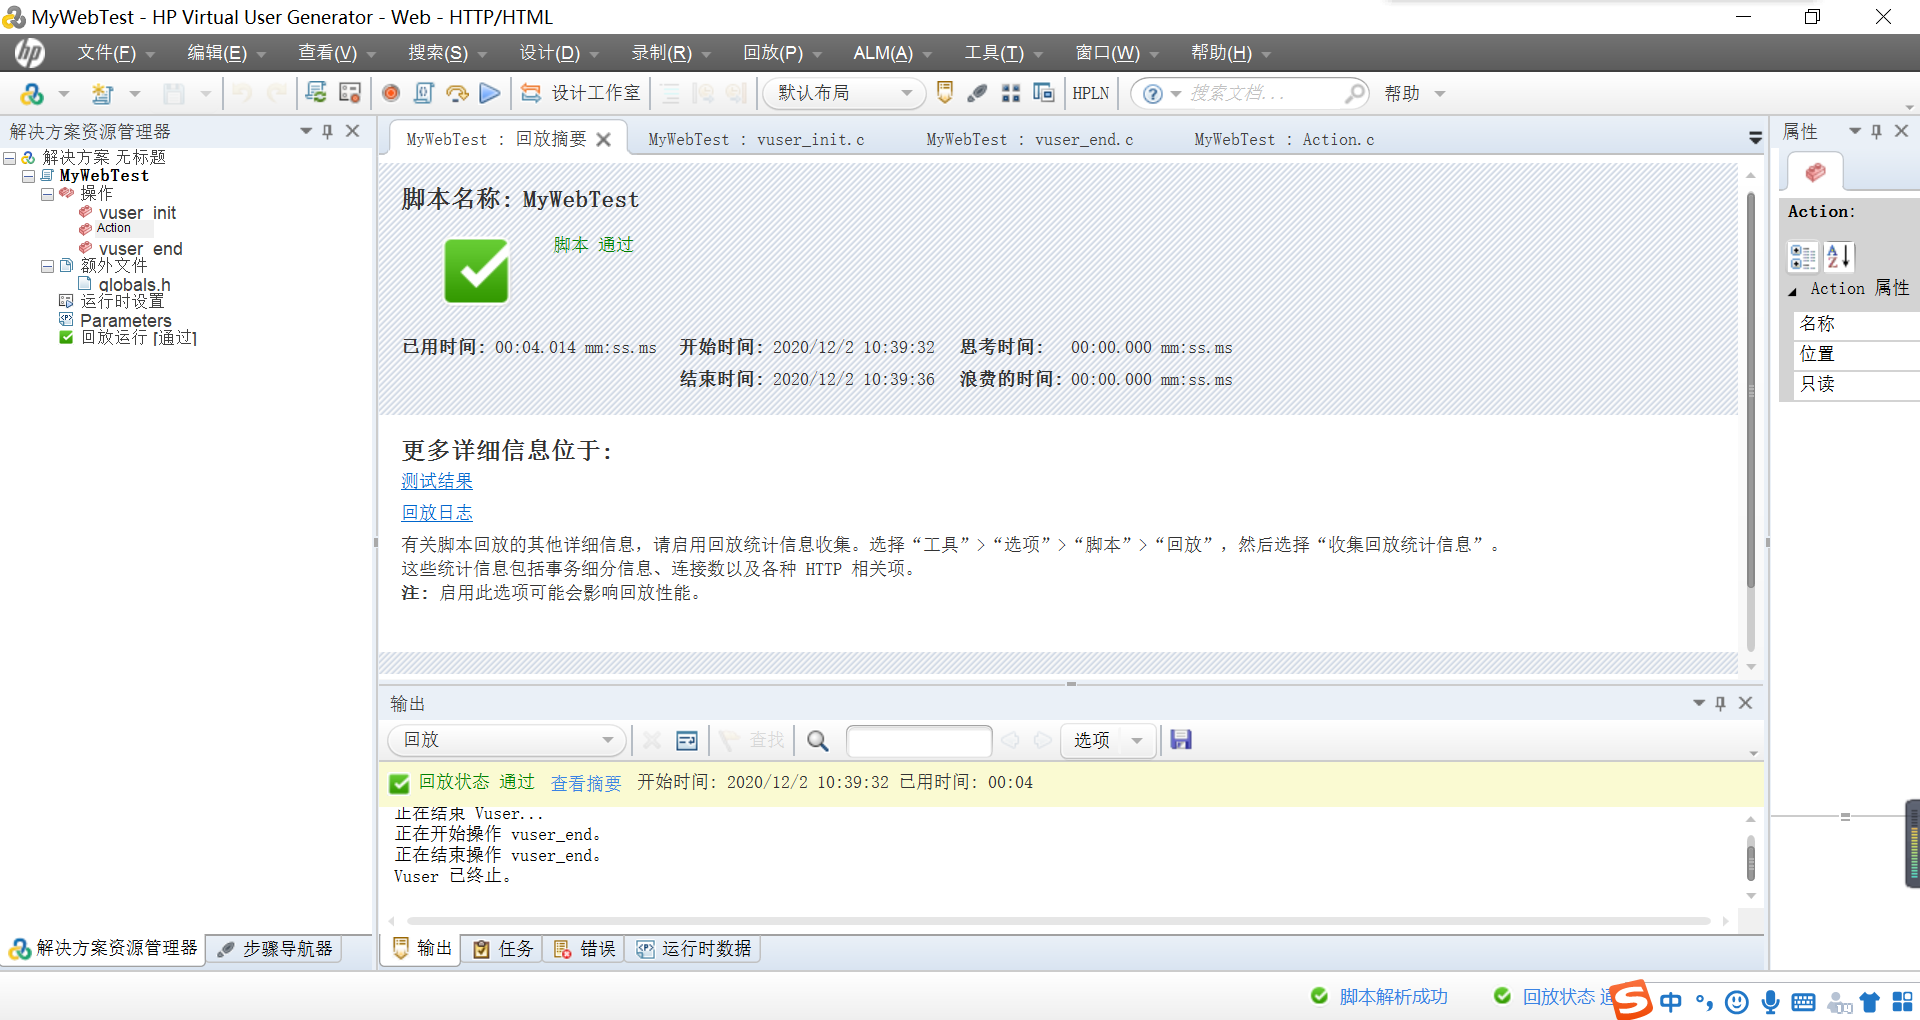Image resolution: width=1920 pixels, height=1020 pixels.
Task: Open the 帮助 dropdown in toolbar
Action: [1415, 93]
